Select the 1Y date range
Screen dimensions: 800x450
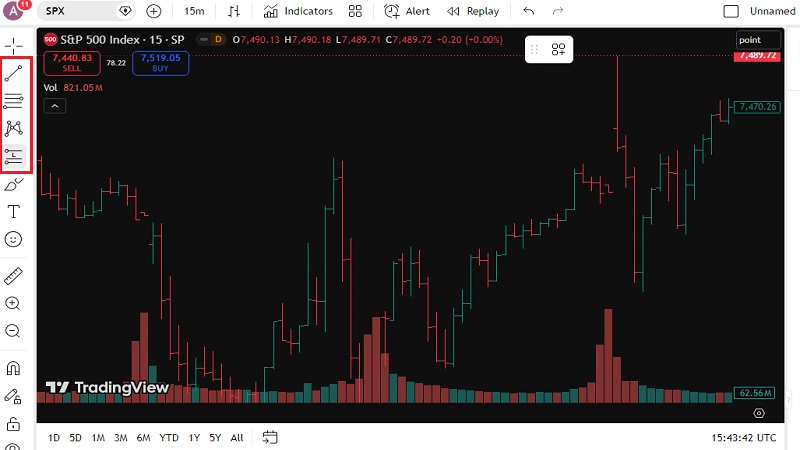point(194,438)
